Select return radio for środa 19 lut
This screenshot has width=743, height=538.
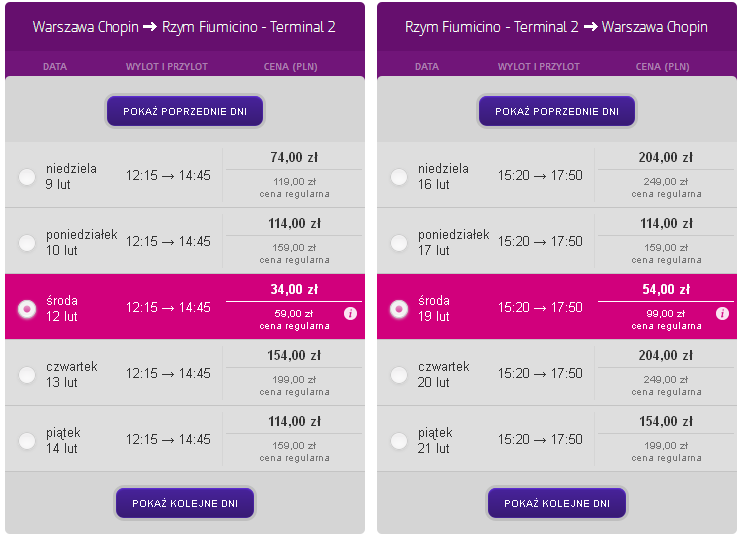point(399,309)
